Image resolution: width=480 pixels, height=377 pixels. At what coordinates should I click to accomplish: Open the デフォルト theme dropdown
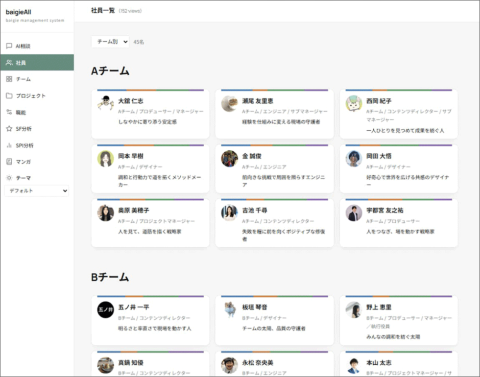click(37, 191)
